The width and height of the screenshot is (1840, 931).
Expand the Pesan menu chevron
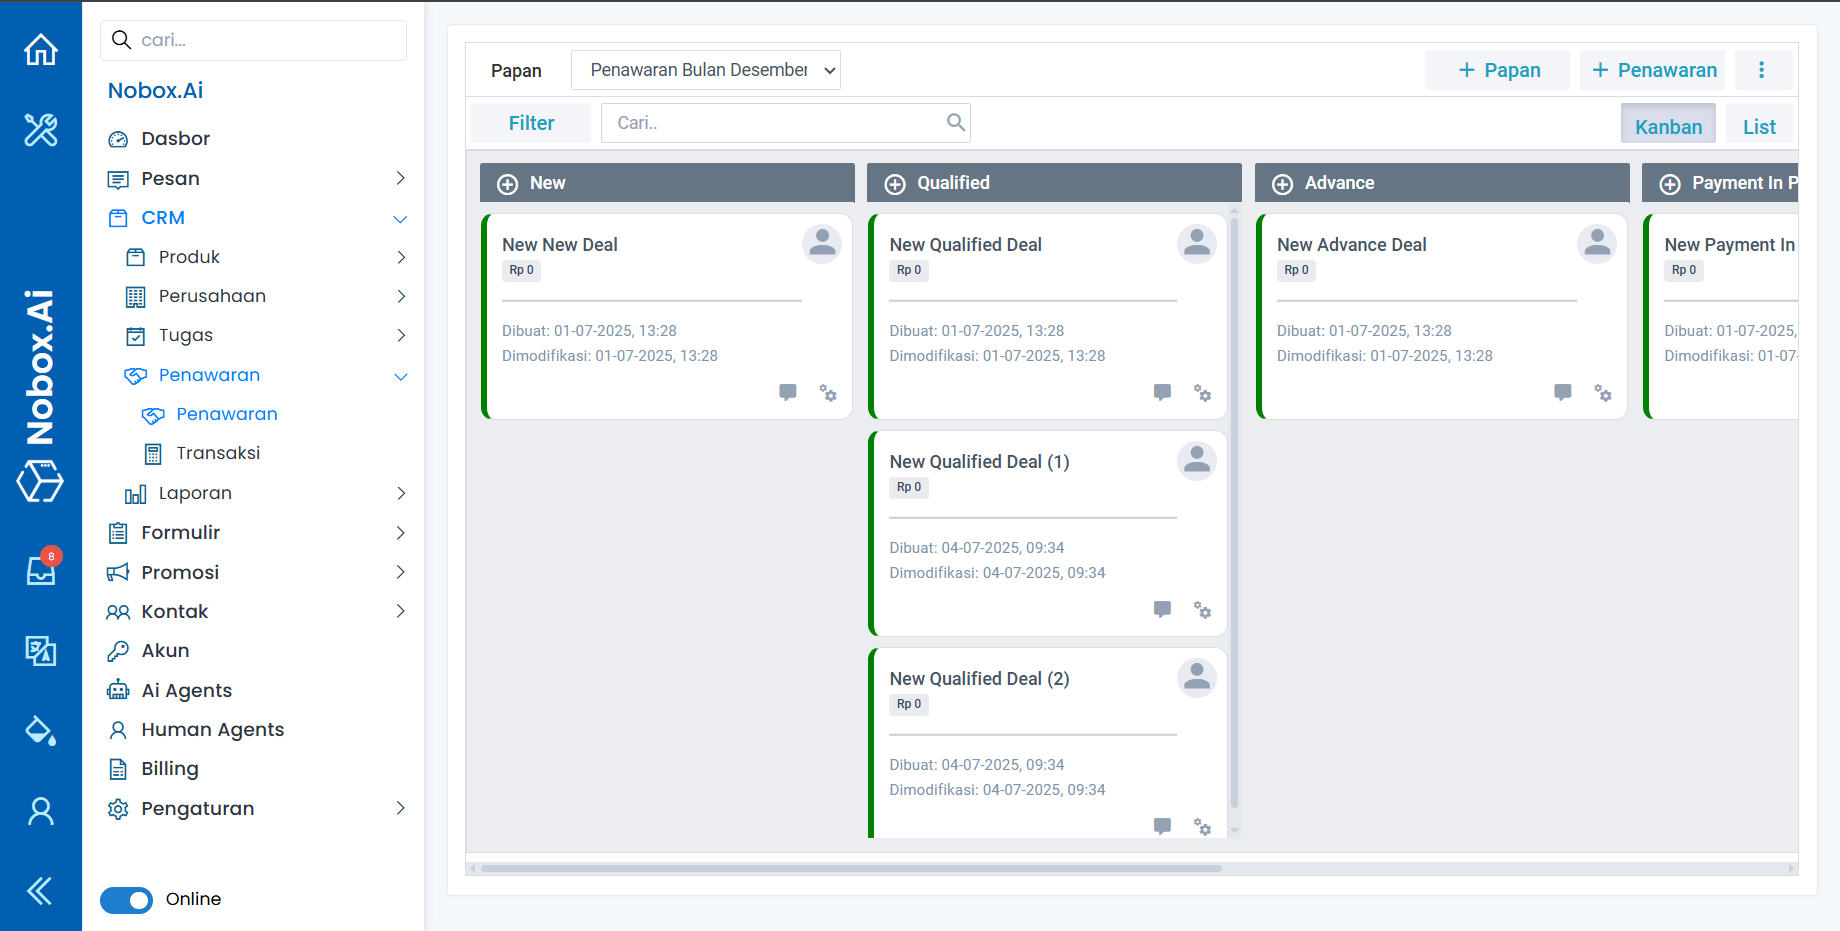(401, 178)
